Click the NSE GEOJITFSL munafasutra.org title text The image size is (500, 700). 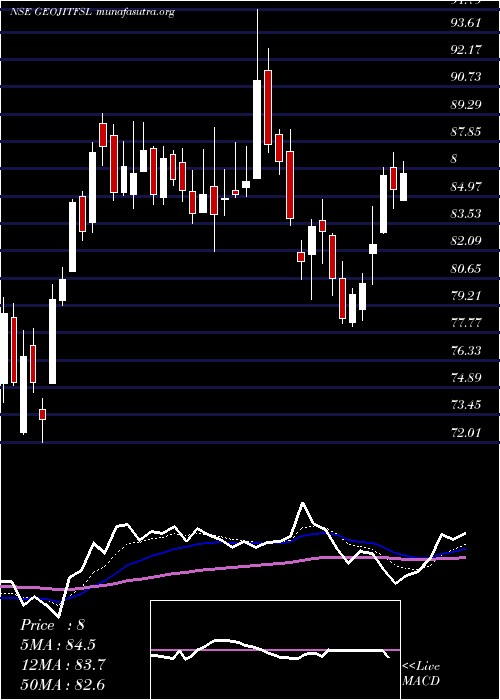[92, 12]
